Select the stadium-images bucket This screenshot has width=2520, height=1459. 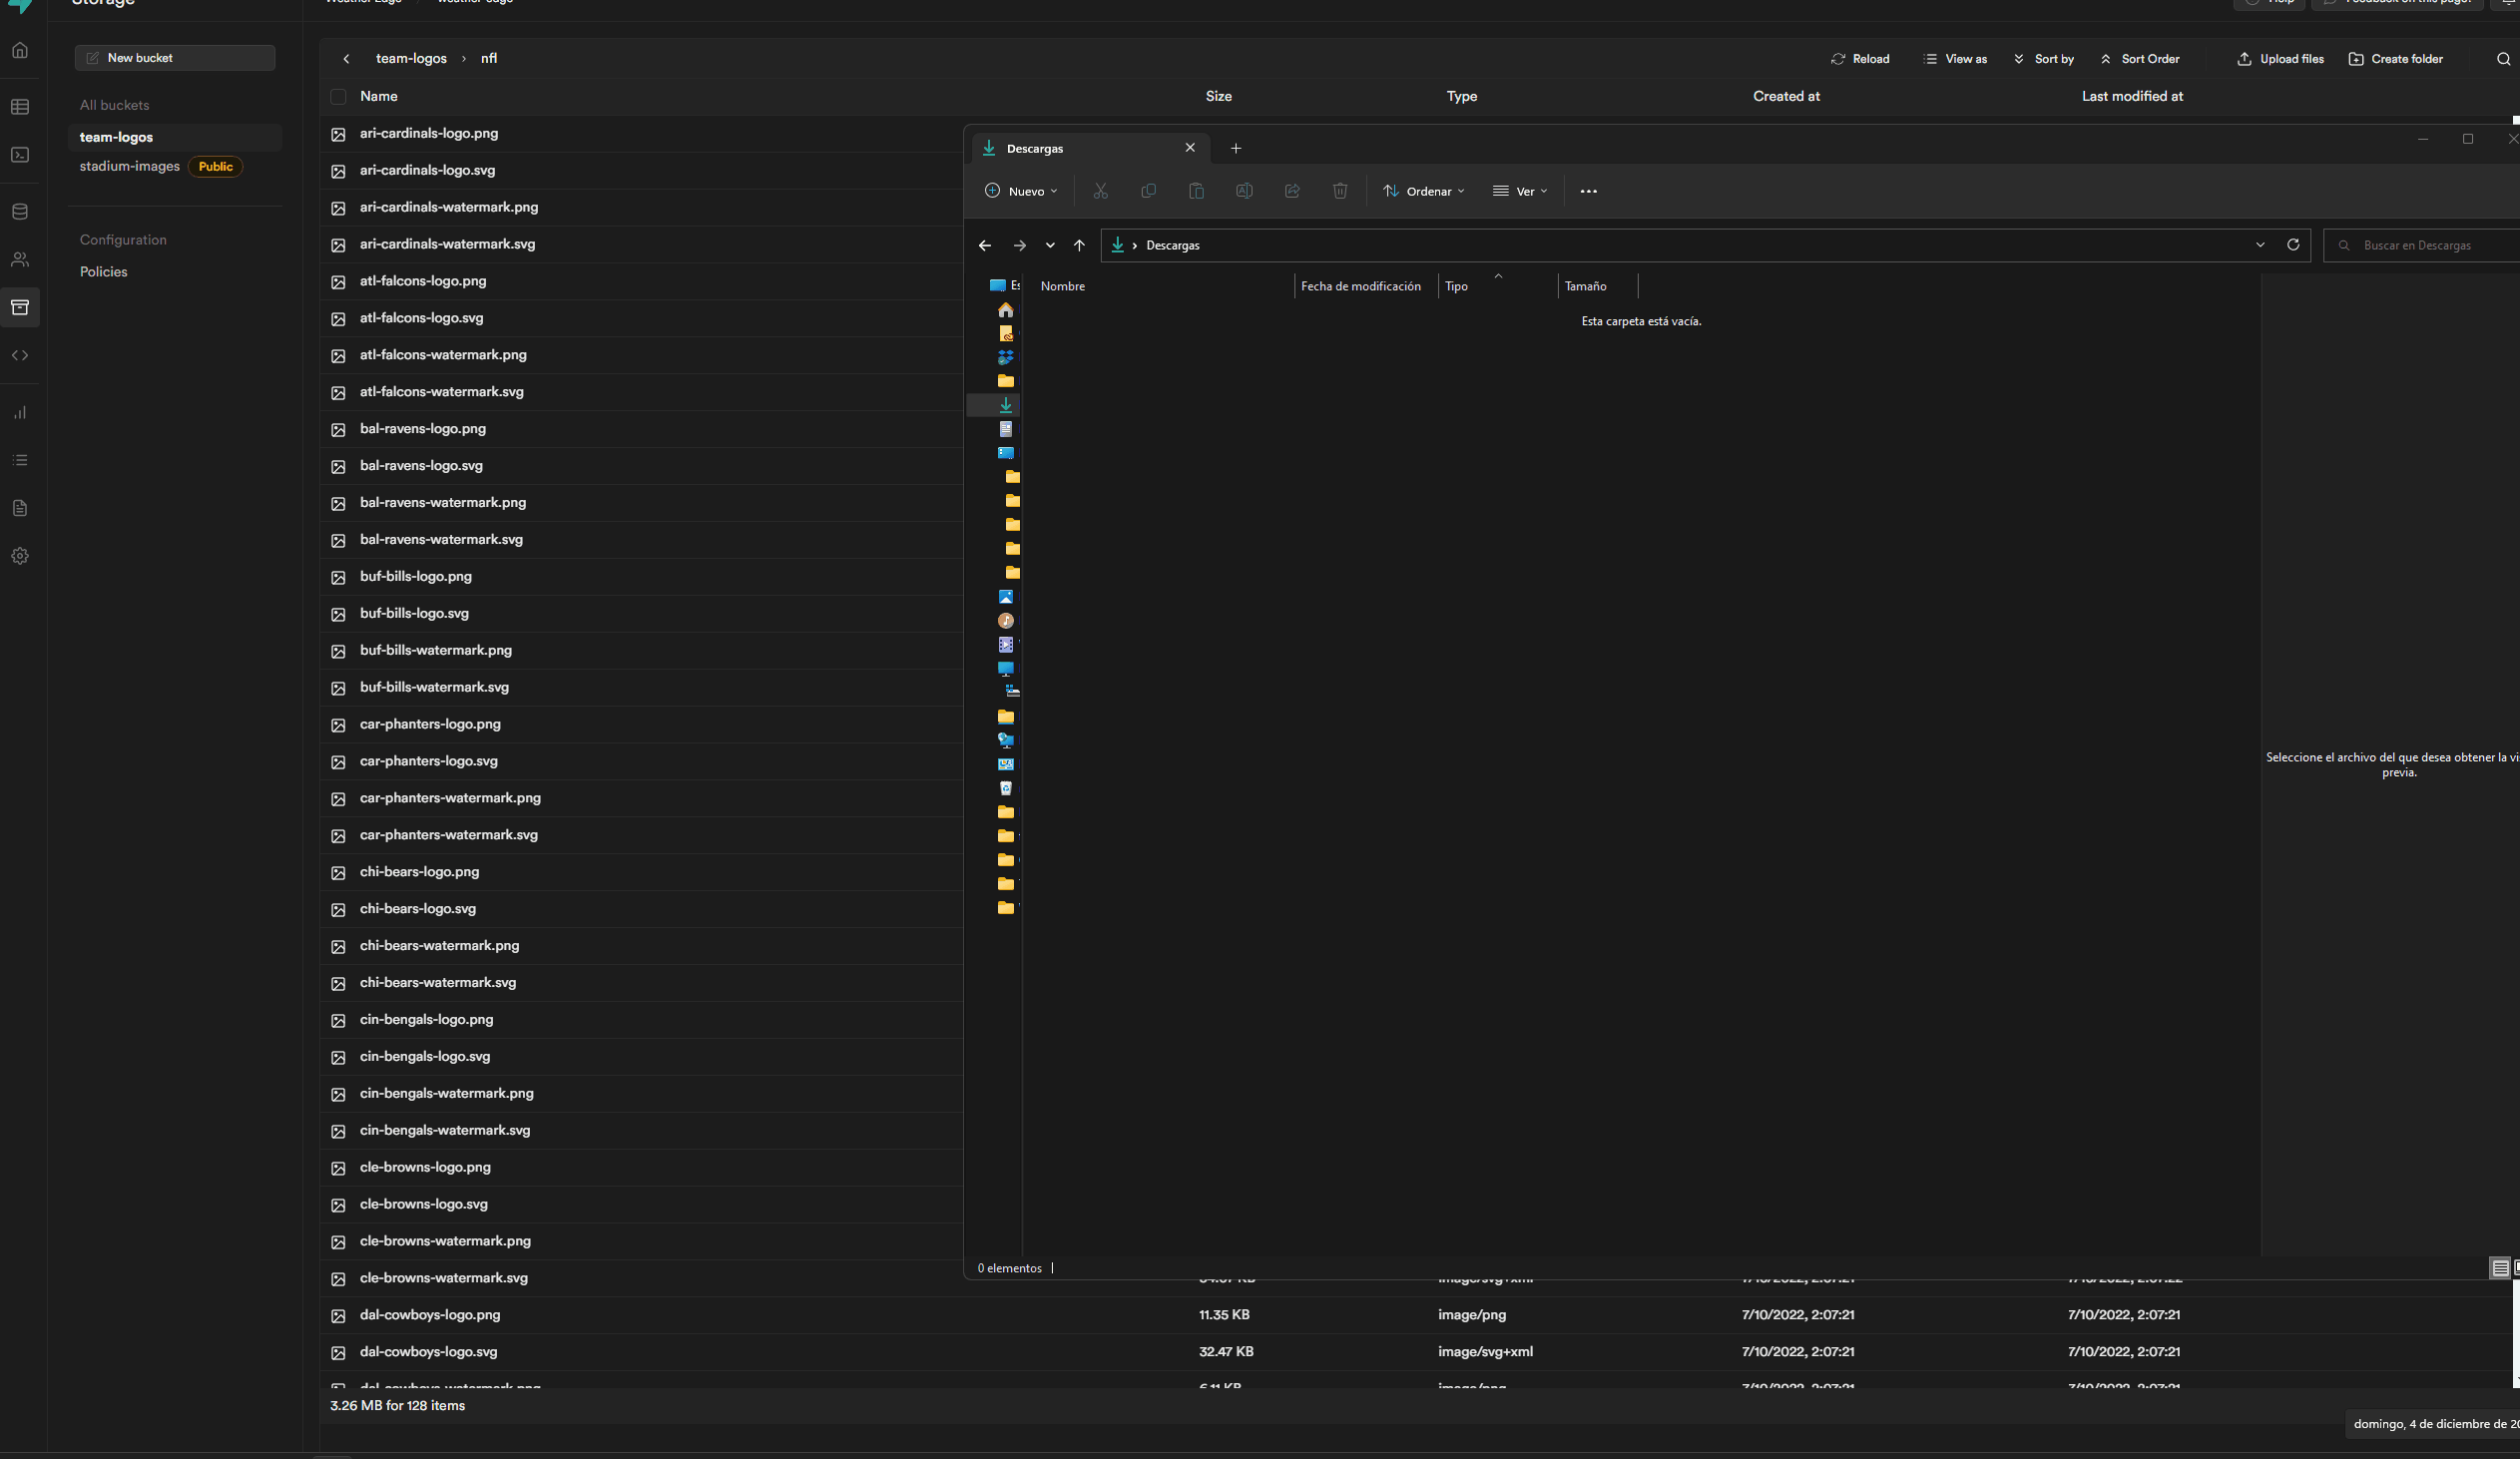click(130, 166)
